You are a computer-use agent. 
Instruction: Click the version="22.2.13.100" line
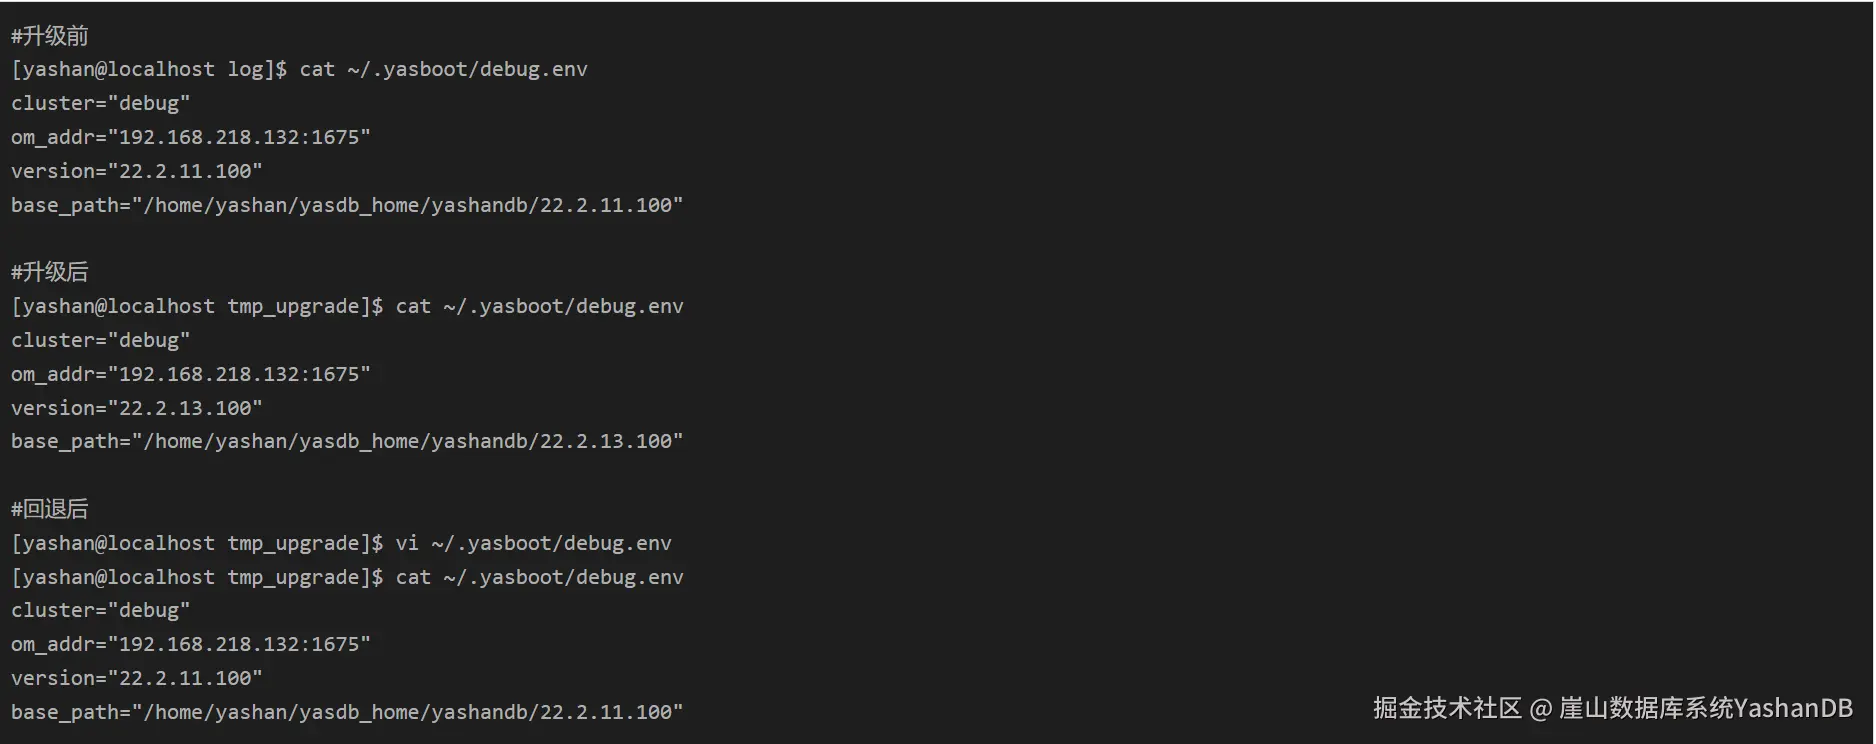pyautogui.click(x=137, y=409)
